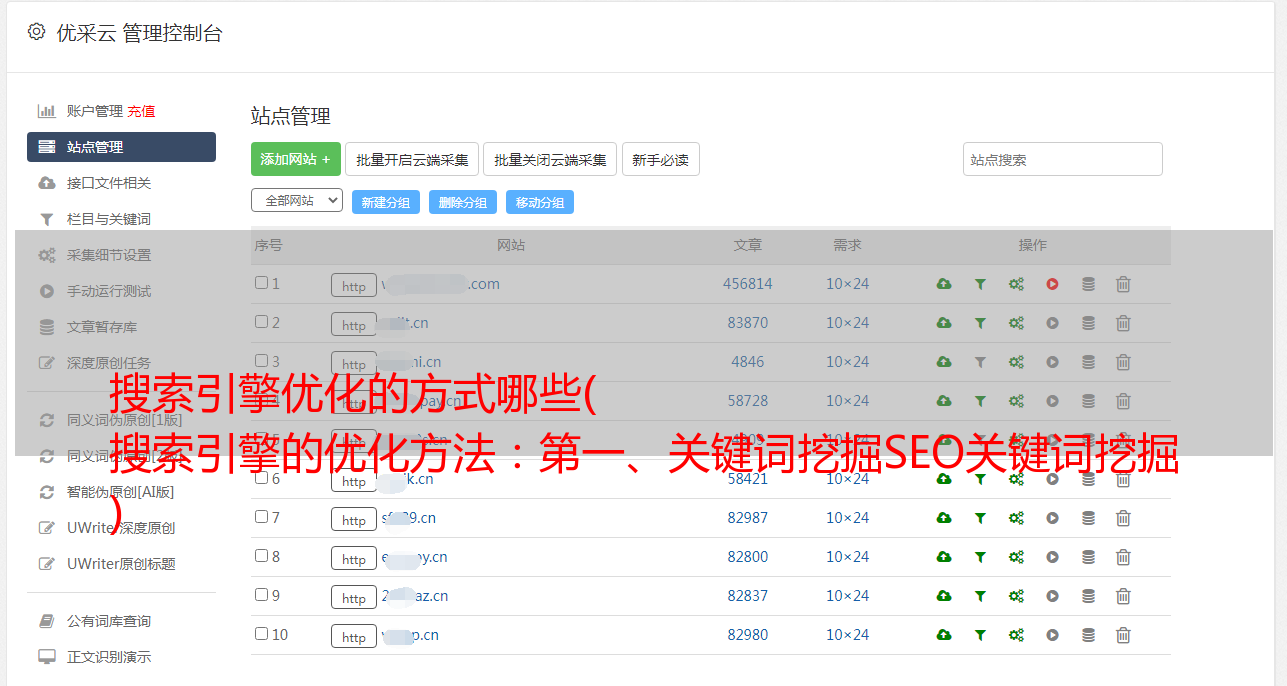
Task: Click the gray filter icon in row 3
Action: [980, 362]
